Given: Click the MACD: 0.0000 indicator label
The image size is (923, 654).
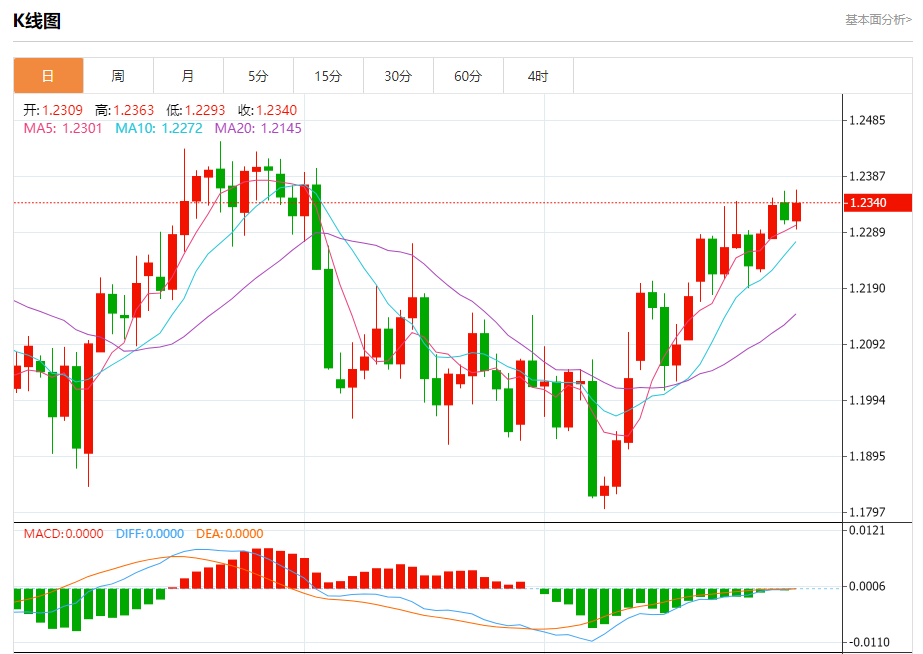Looking at the screenshot, I should (x=63, y=534).
